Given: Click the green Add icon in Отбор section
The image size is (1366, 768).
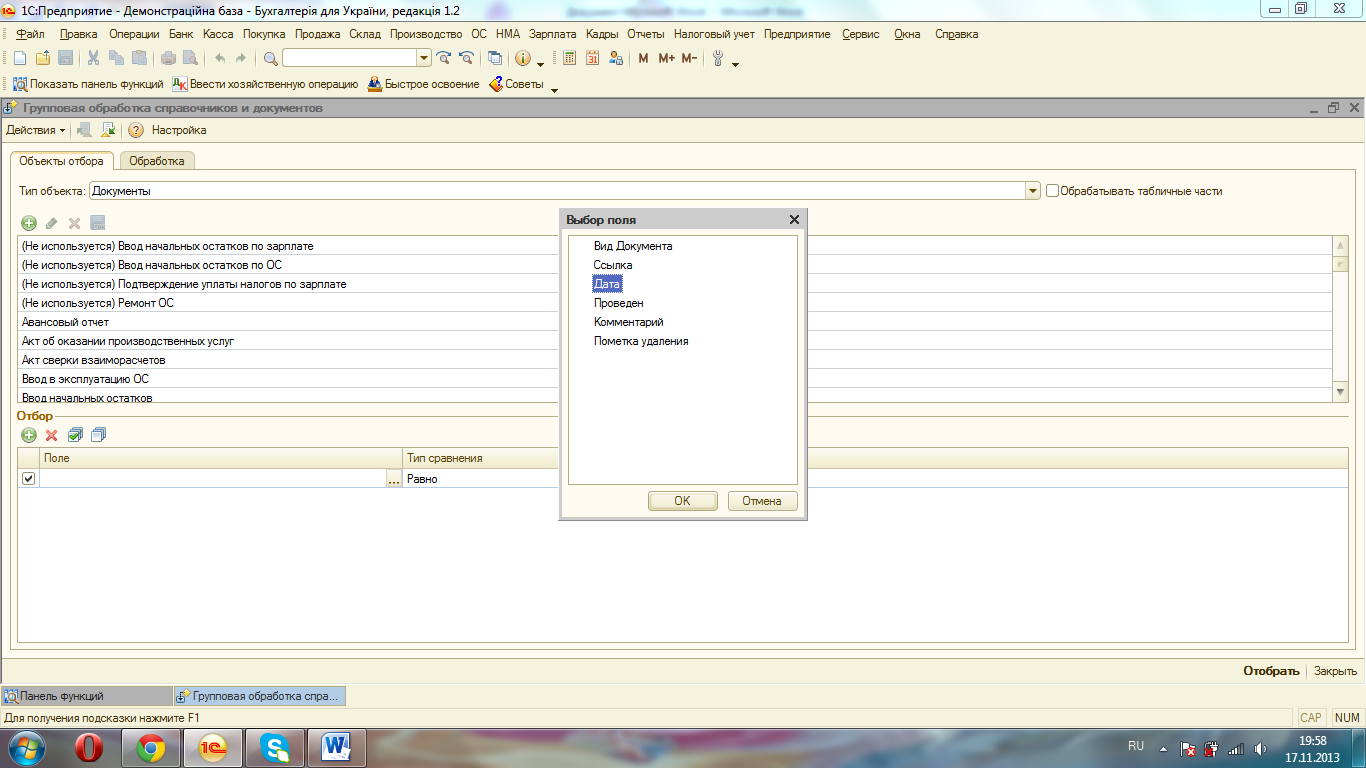Looking at the screenshot, I should click(29, 435).
